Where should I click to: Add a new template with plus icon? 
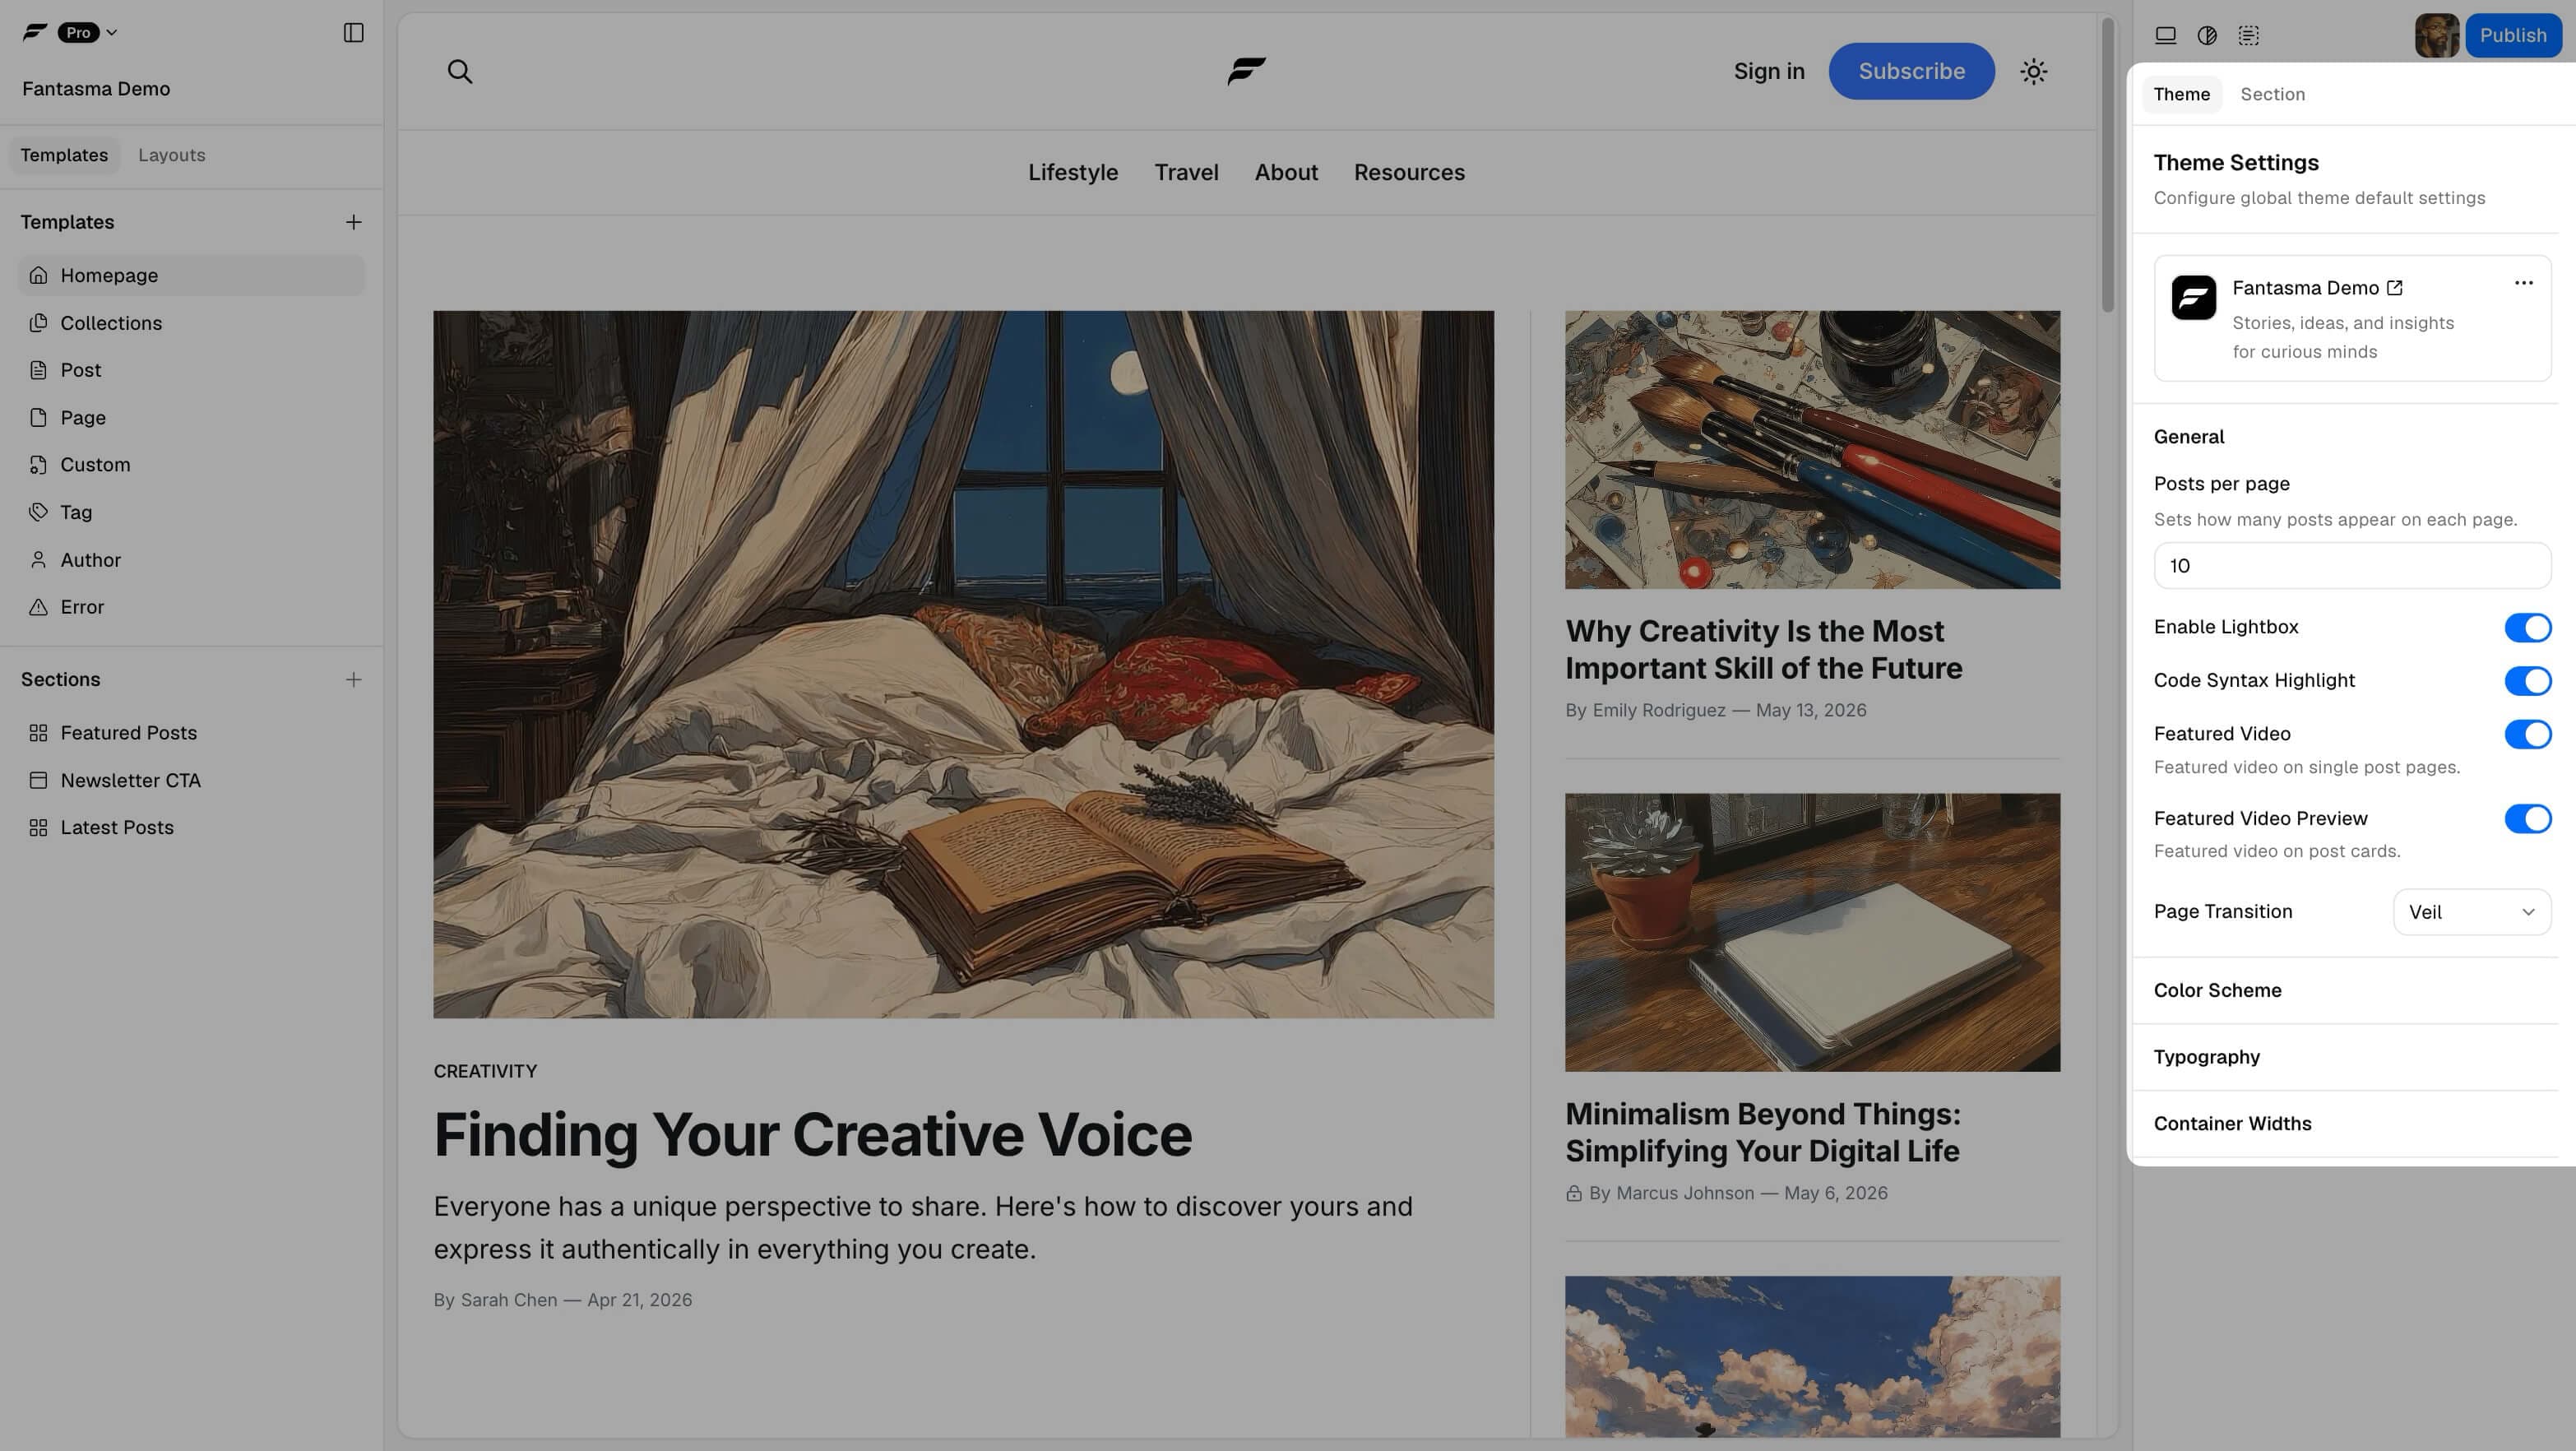tap(353, 222)
